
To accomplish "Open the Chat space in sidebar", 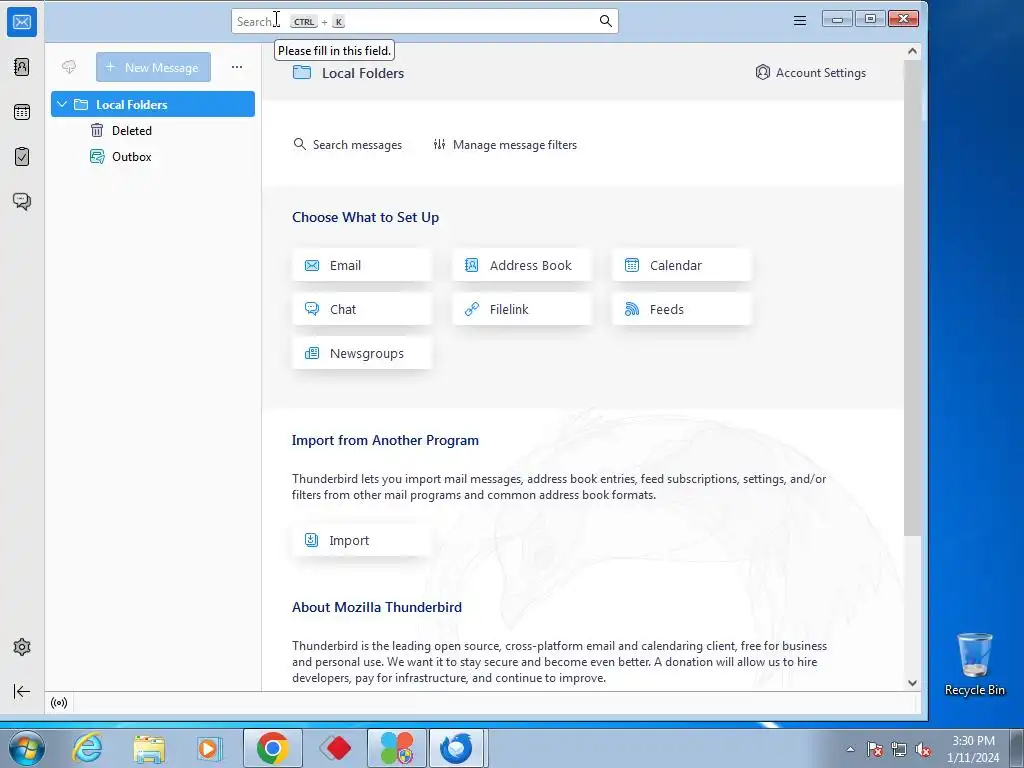I will pos(22,201).
